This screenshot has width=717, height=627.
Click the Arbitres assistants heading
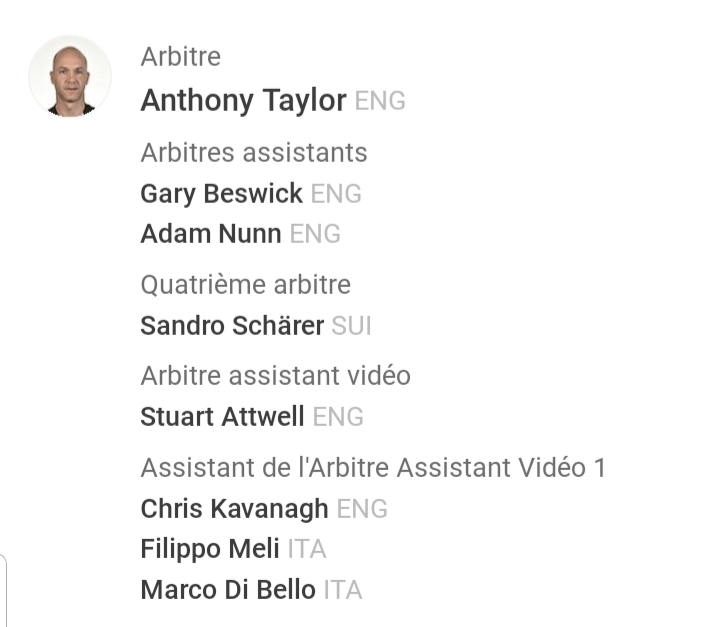pyautogui.click(x=254, y=153)
